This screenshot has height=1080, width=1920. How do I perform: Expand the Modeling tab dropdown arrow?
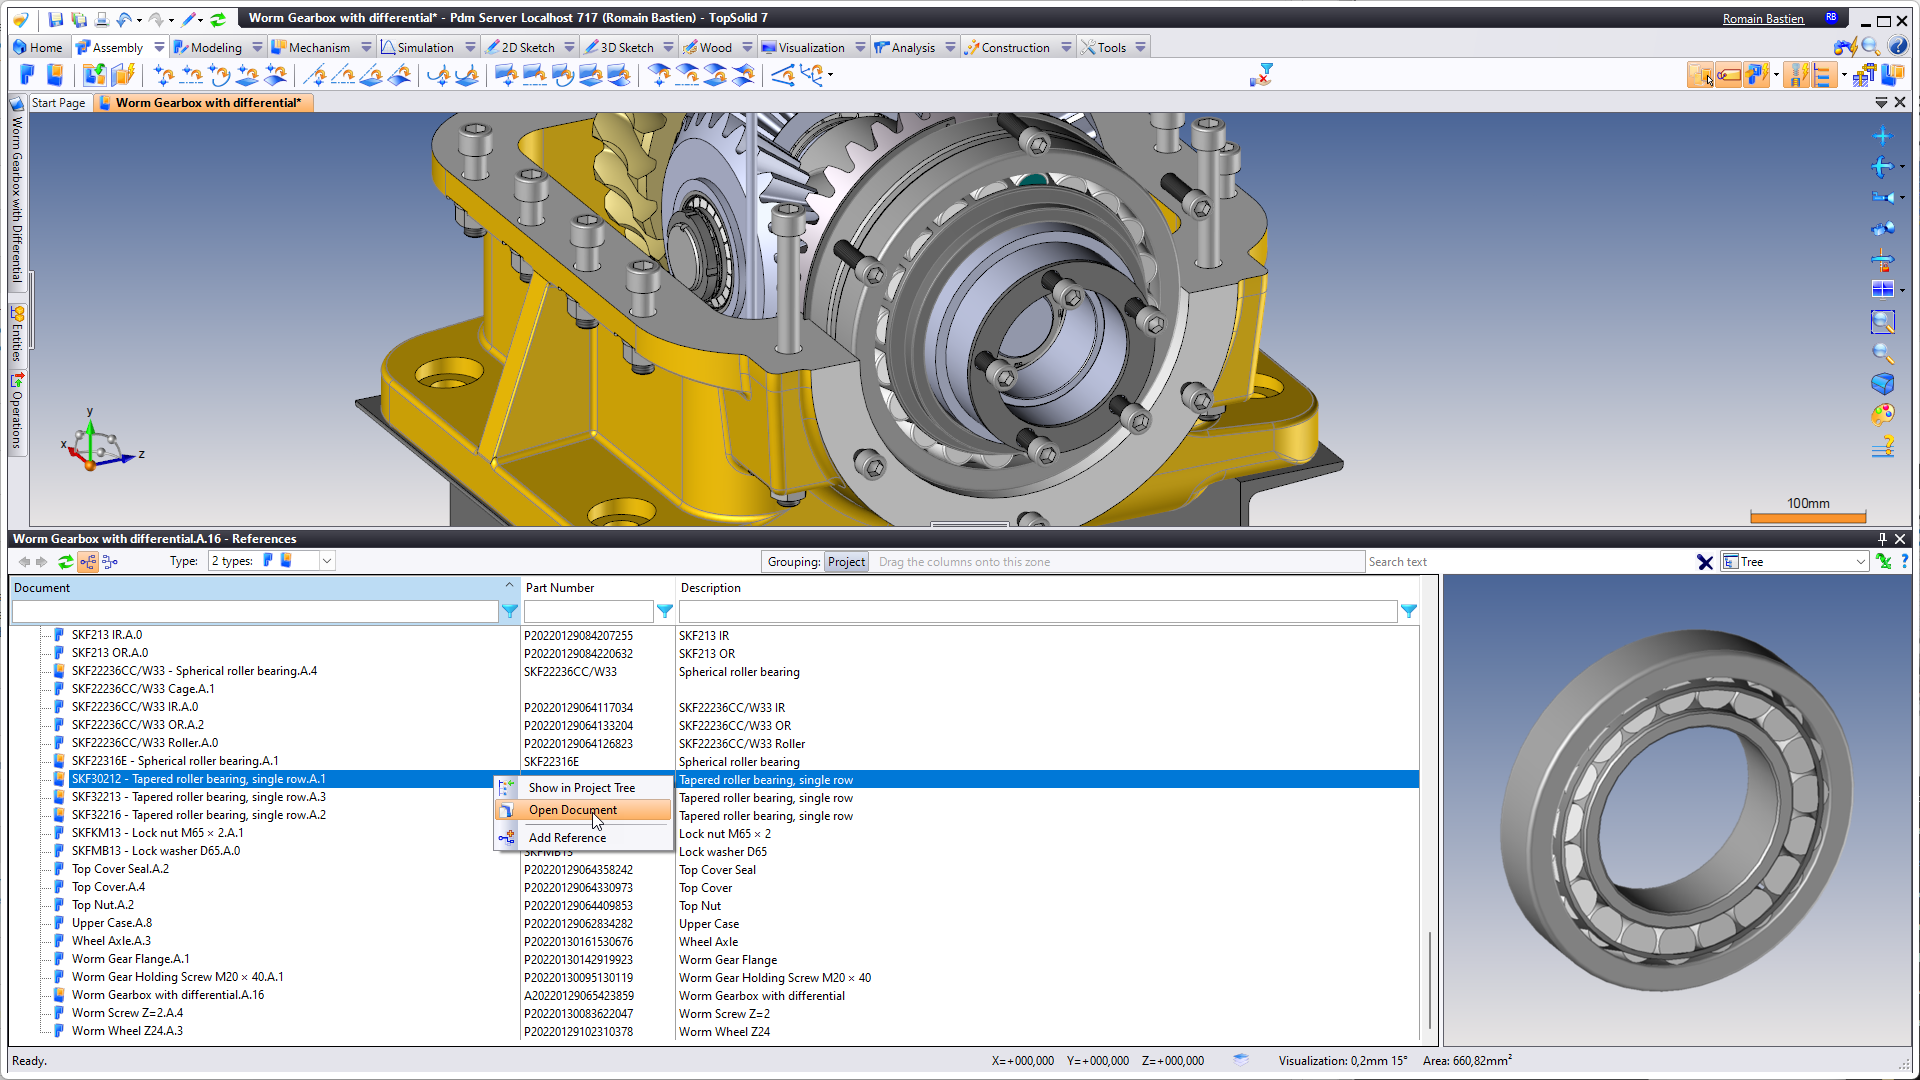[x=257, y=47]
